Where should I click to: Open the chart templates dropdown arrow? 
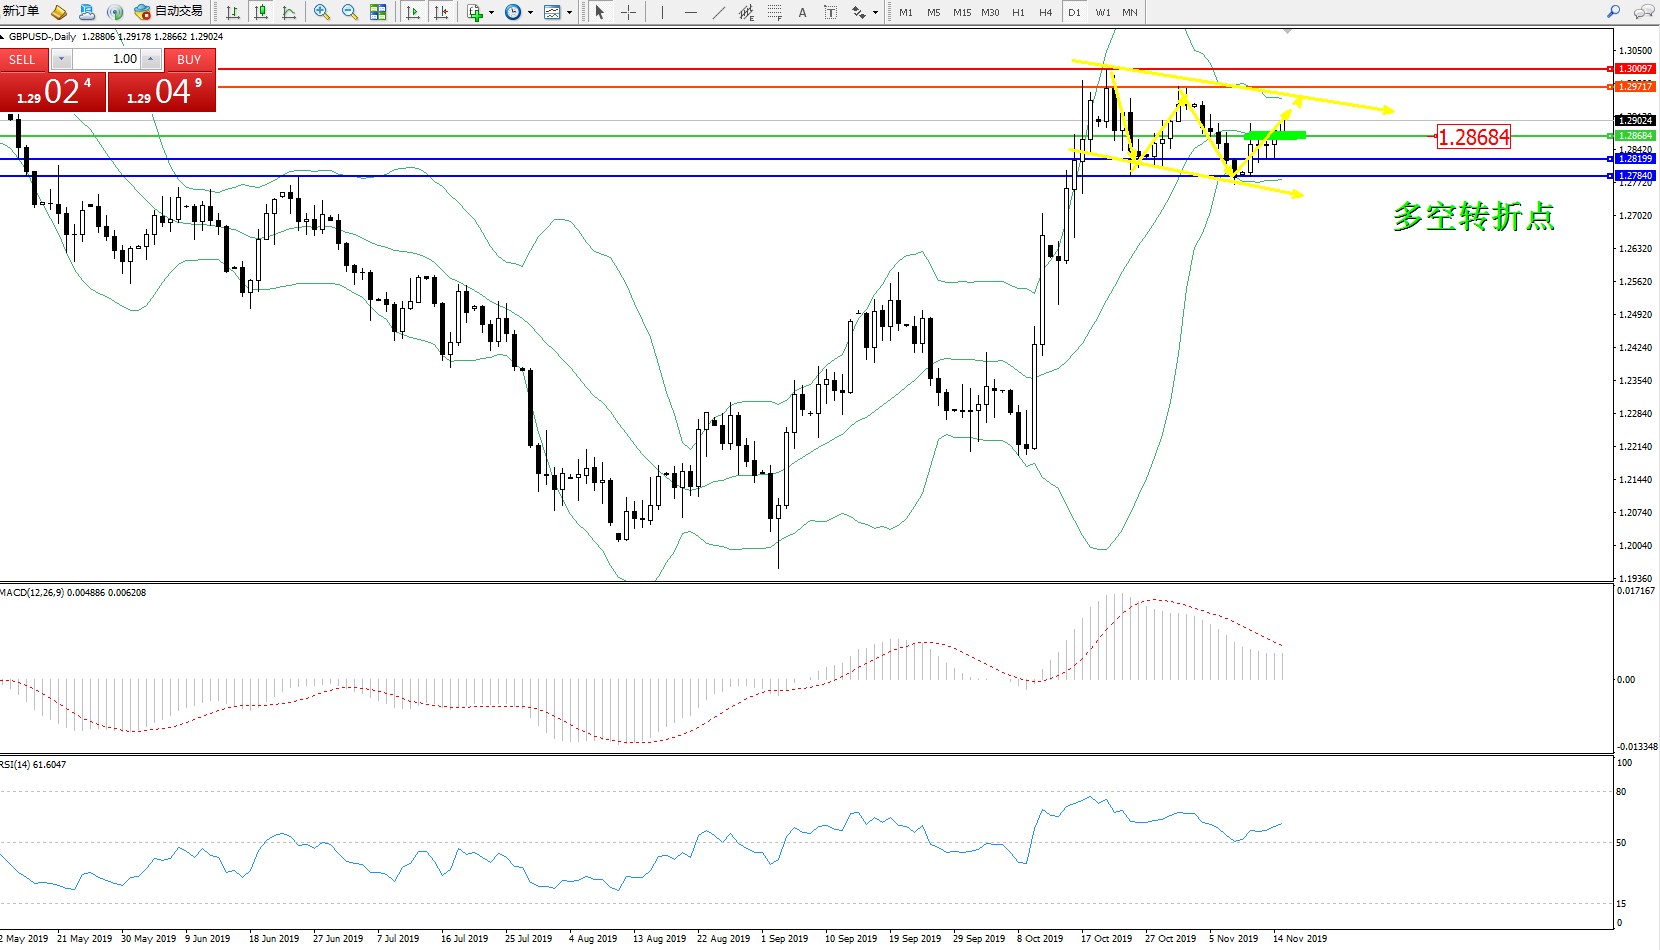[569, 13]
